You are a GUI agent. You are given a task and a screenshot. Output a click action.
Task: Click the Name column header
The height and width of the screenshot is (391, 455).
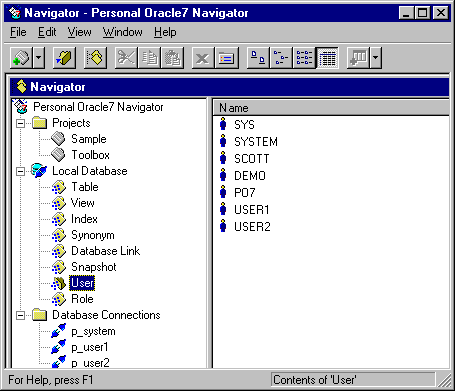coord(331,108)
